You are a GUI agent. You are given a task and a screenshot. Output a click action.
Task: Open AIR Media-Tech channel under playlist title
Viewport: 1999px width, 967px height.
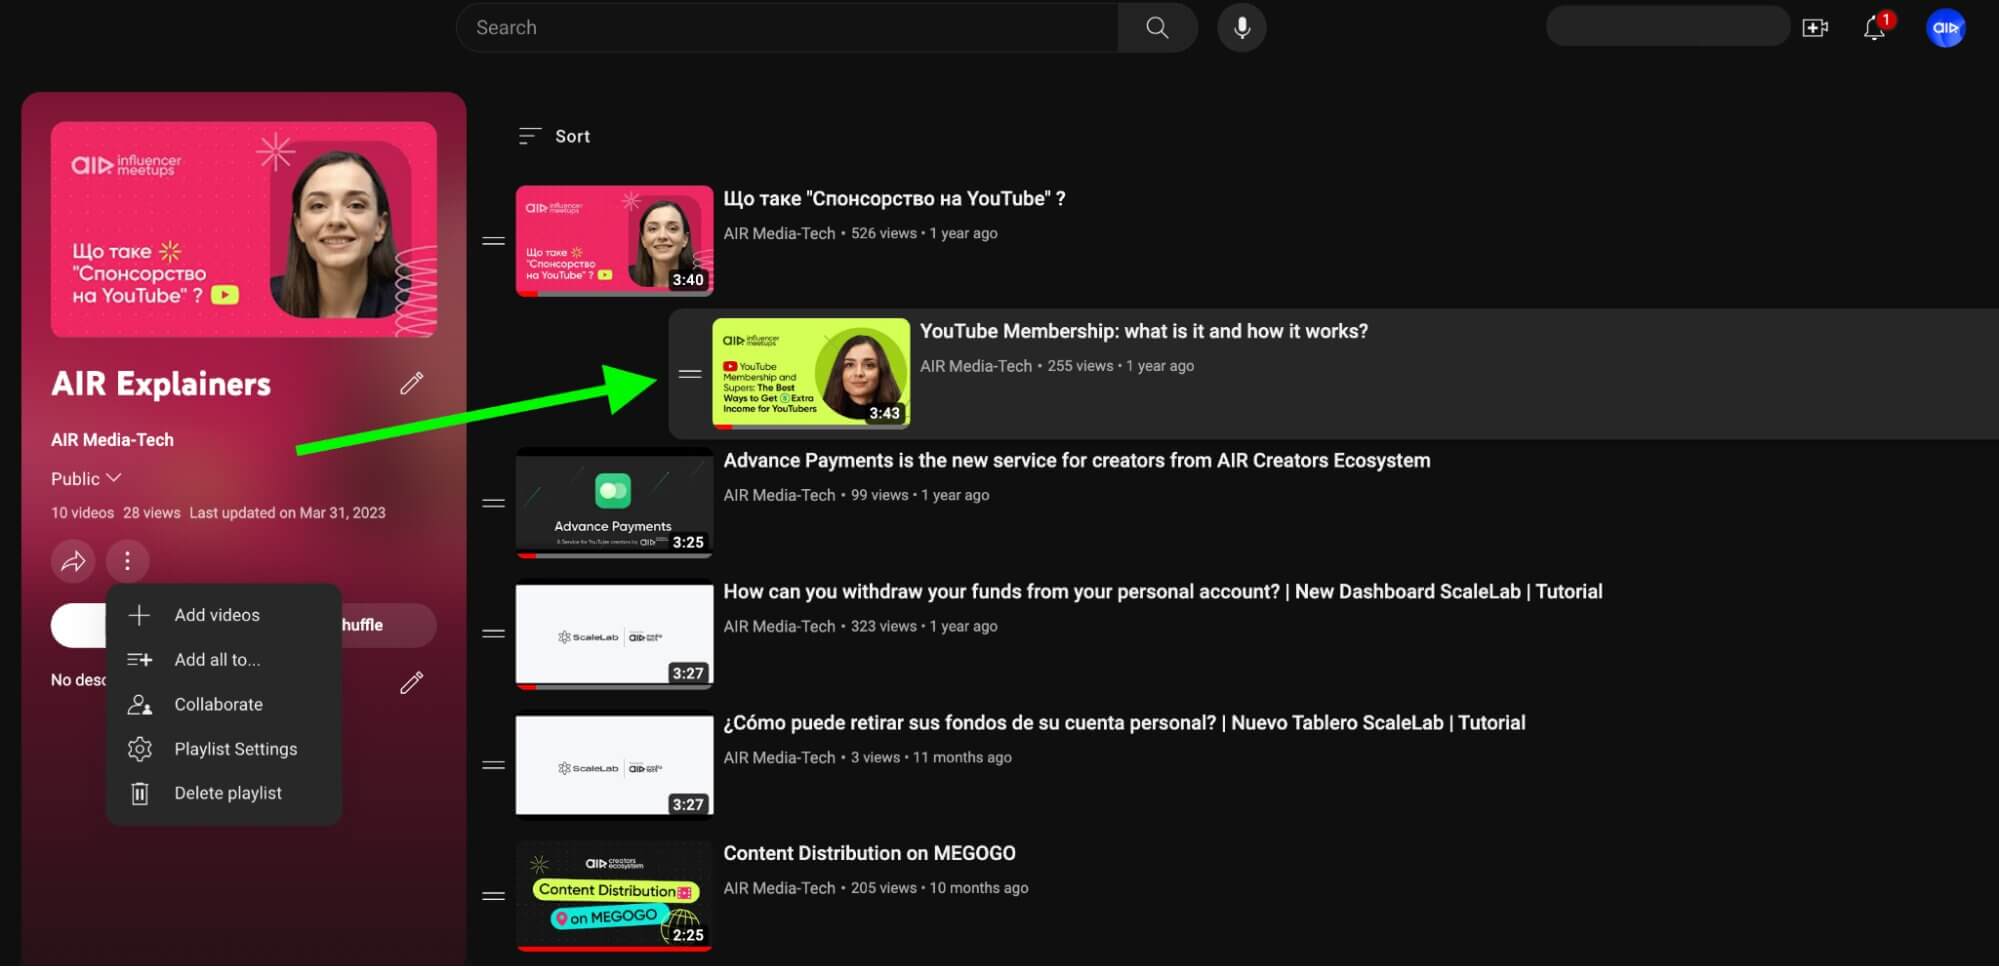pyautogui.click(x=112, y=440)
